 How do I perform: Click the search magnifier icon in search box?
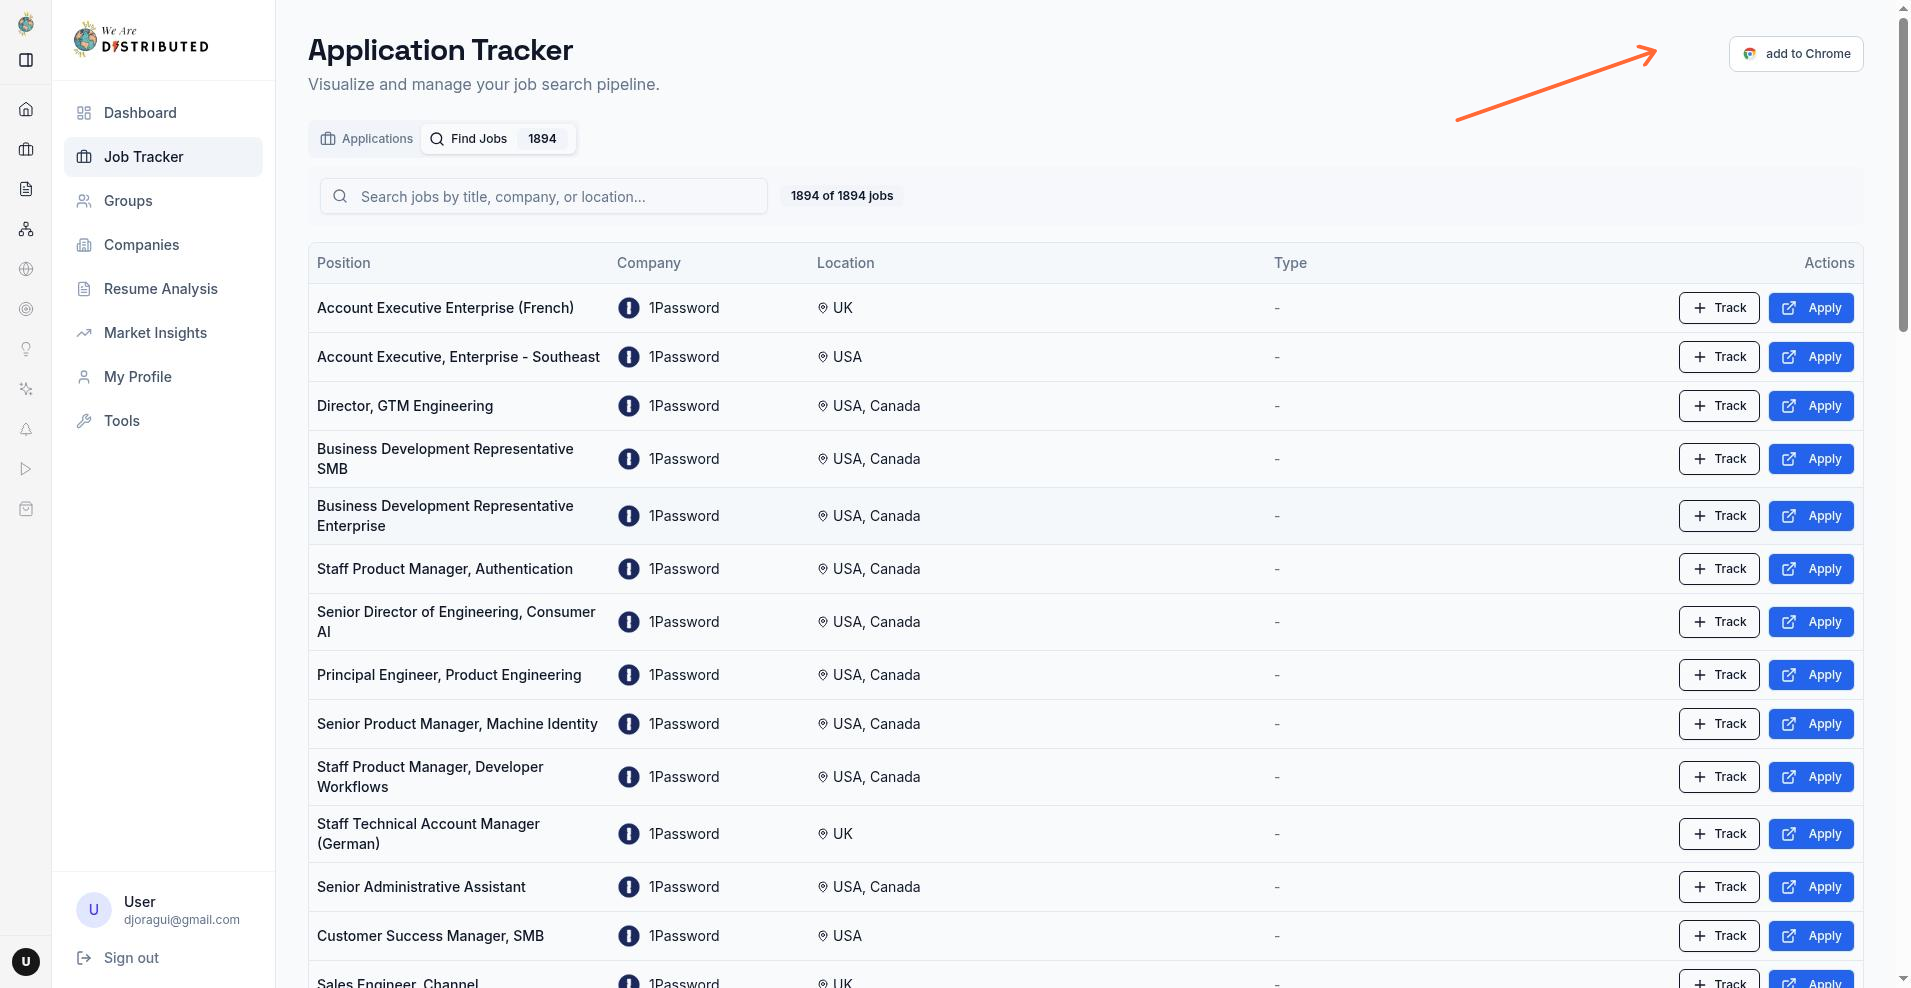pyautogui.click(x=340, y=196)
